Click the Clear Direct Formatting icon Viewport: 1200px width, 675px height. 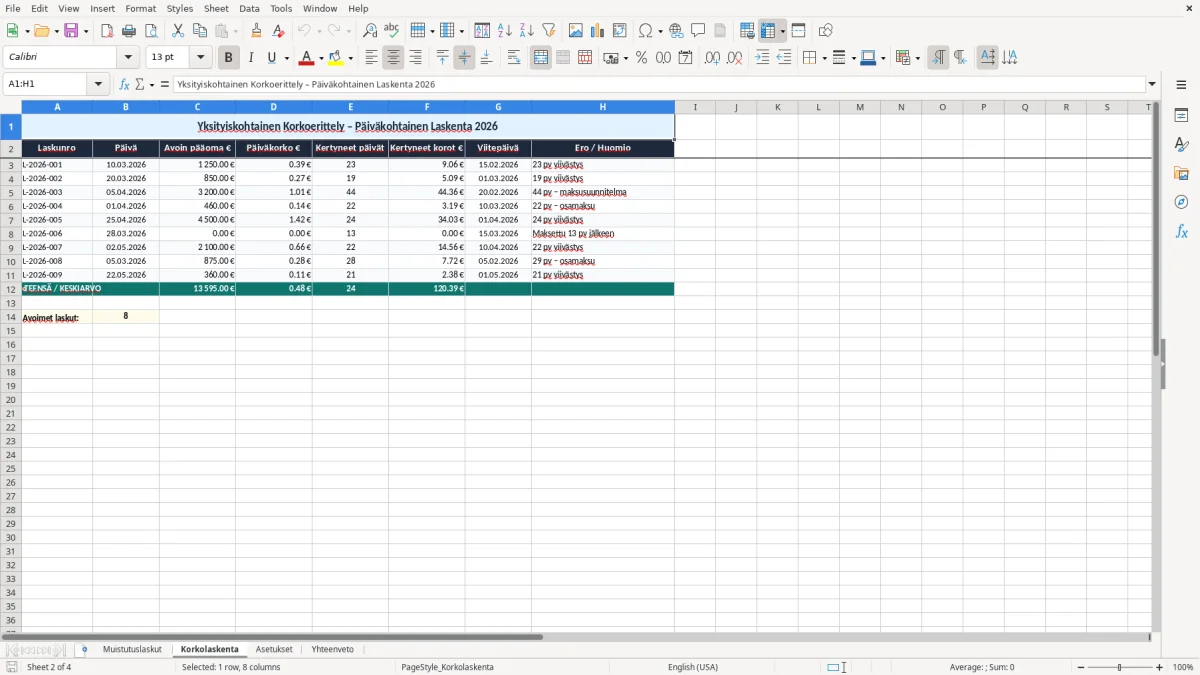[x=279, y=31]
